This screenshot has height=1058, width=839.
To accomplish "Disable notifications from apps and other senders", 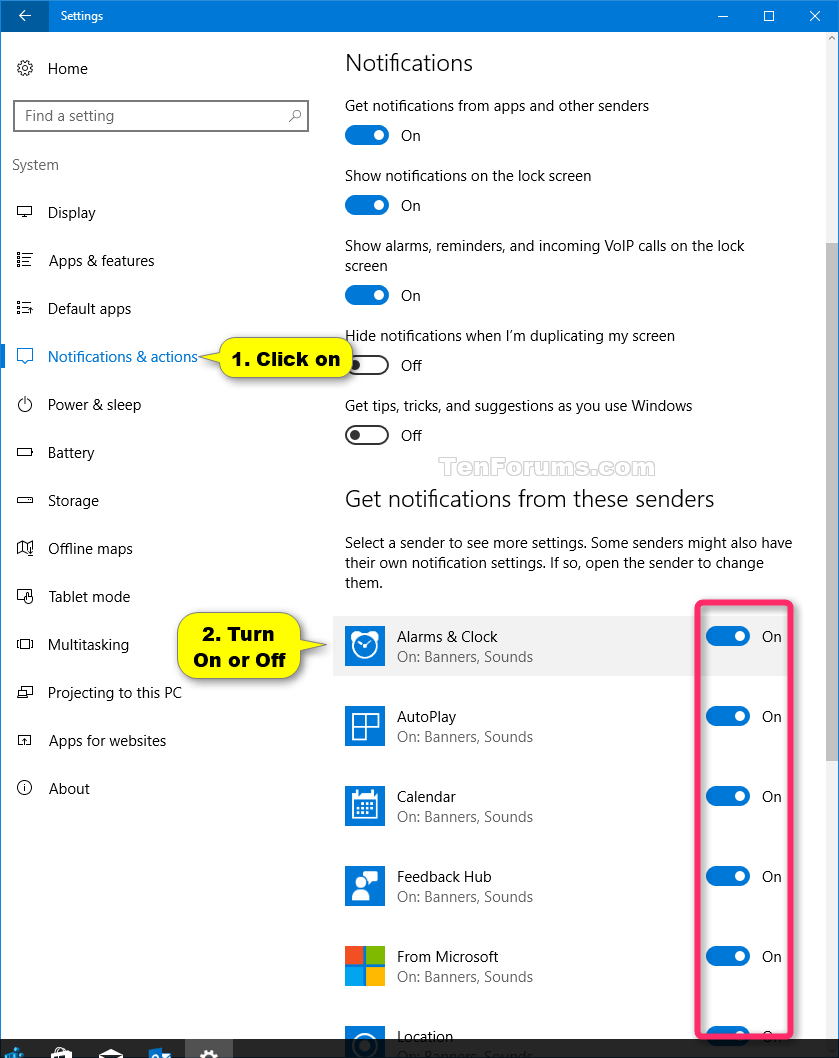I will [367, 135].
